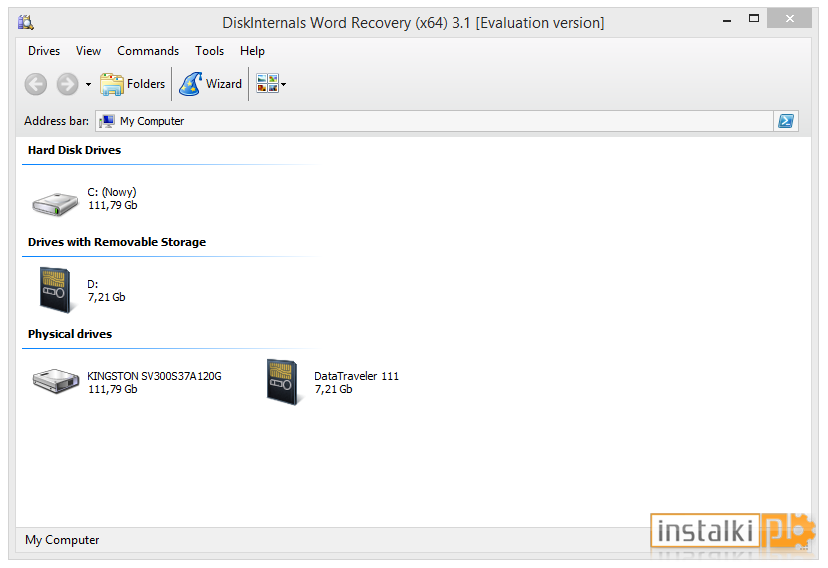Screen dimensions: 828x568
Task: Click the Hard Disk Drives group header
Action: click(74, 150)
